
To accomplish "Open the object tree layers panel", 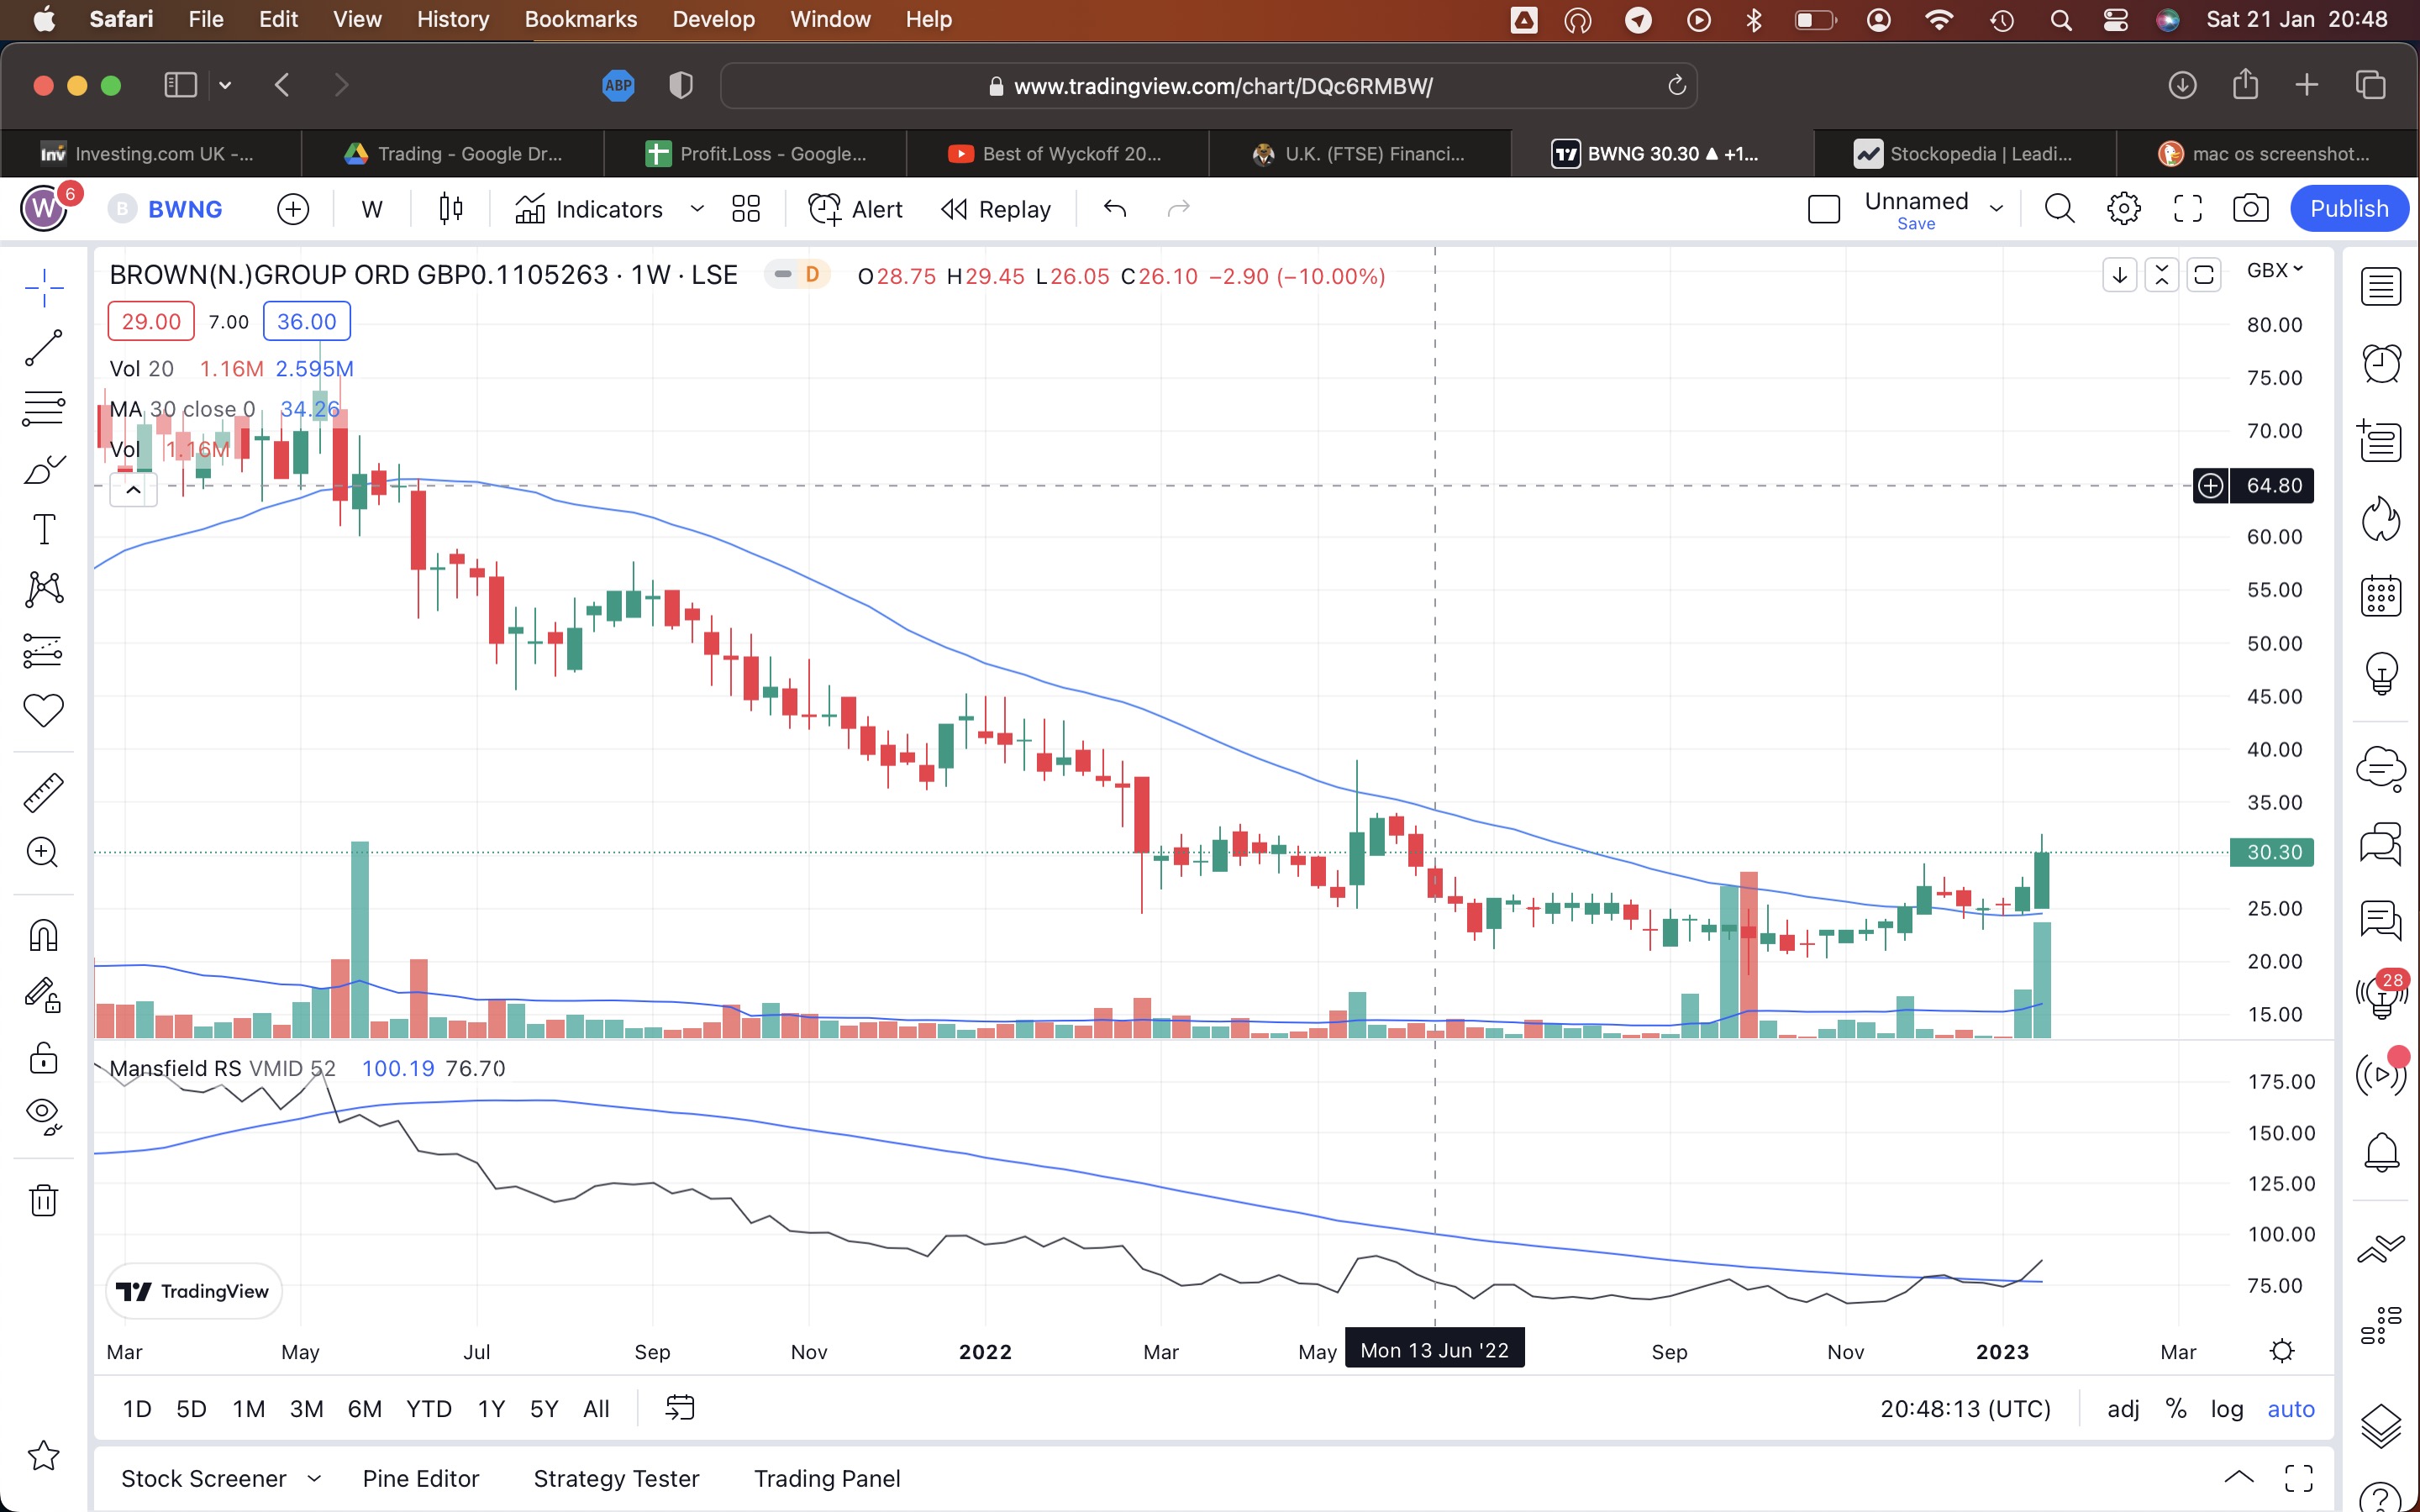I will point(2381,1427).
